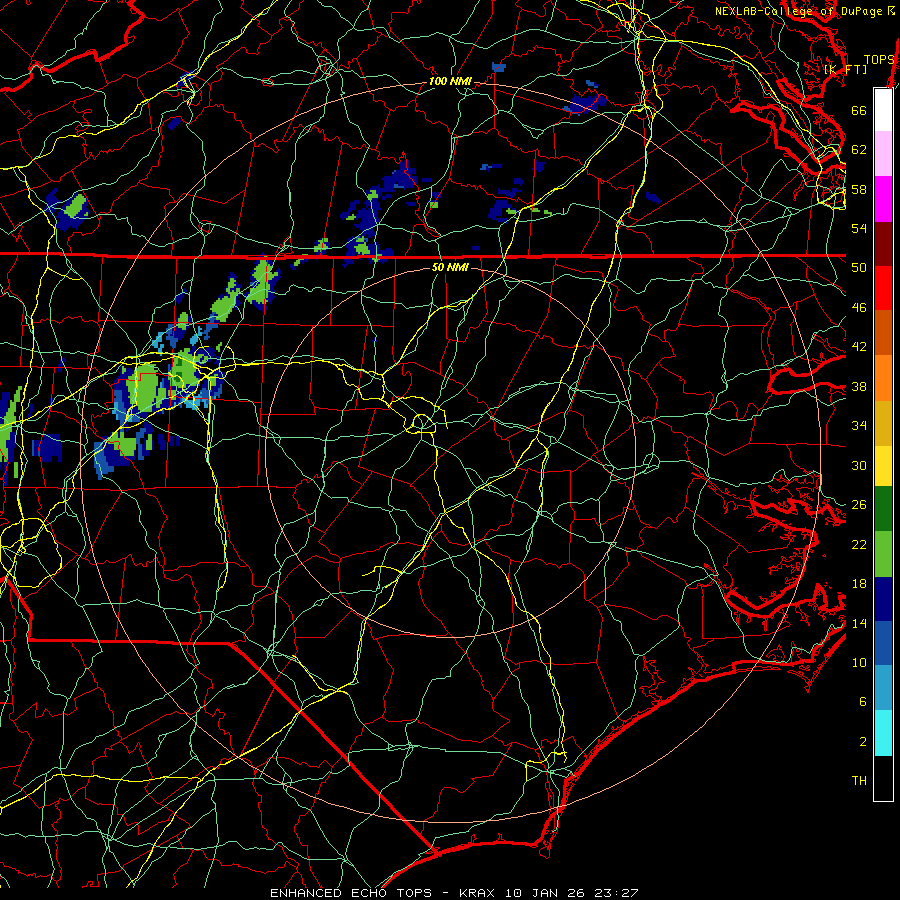The image size is (900, 900).
Task: Click the KRAX station identifier in caption
Action: 479,893
